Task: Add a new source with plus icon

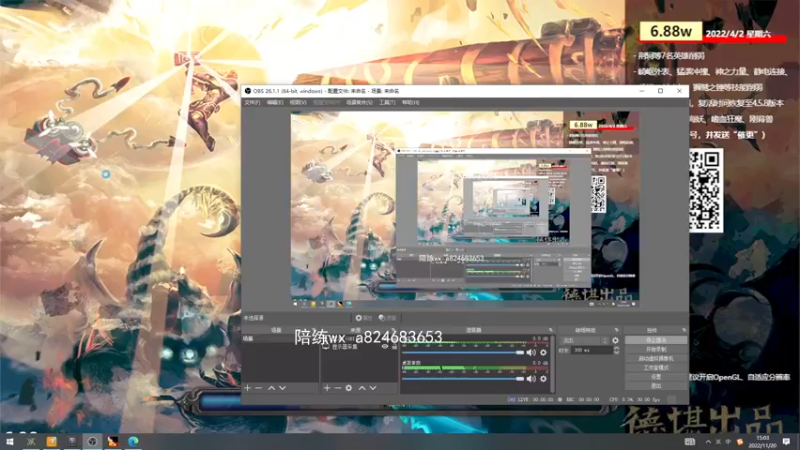Action: 327,388
